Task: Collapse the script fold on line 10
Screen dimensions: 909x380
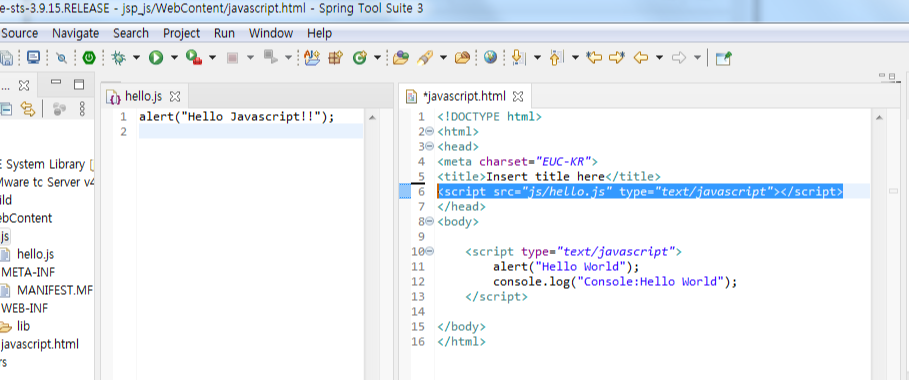Action: (430, 251)
